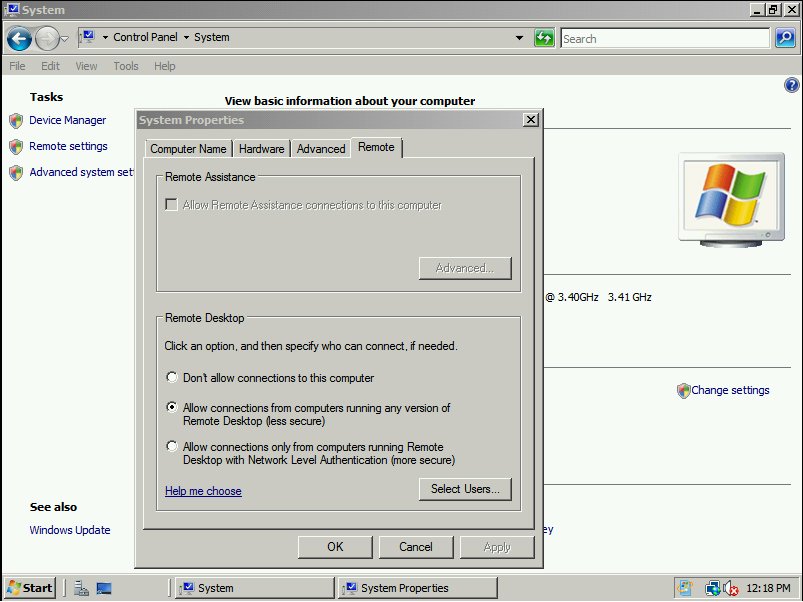Open the address bar history dropdown
This screenshot has width=803, height=602.
[x=519, y=38]
